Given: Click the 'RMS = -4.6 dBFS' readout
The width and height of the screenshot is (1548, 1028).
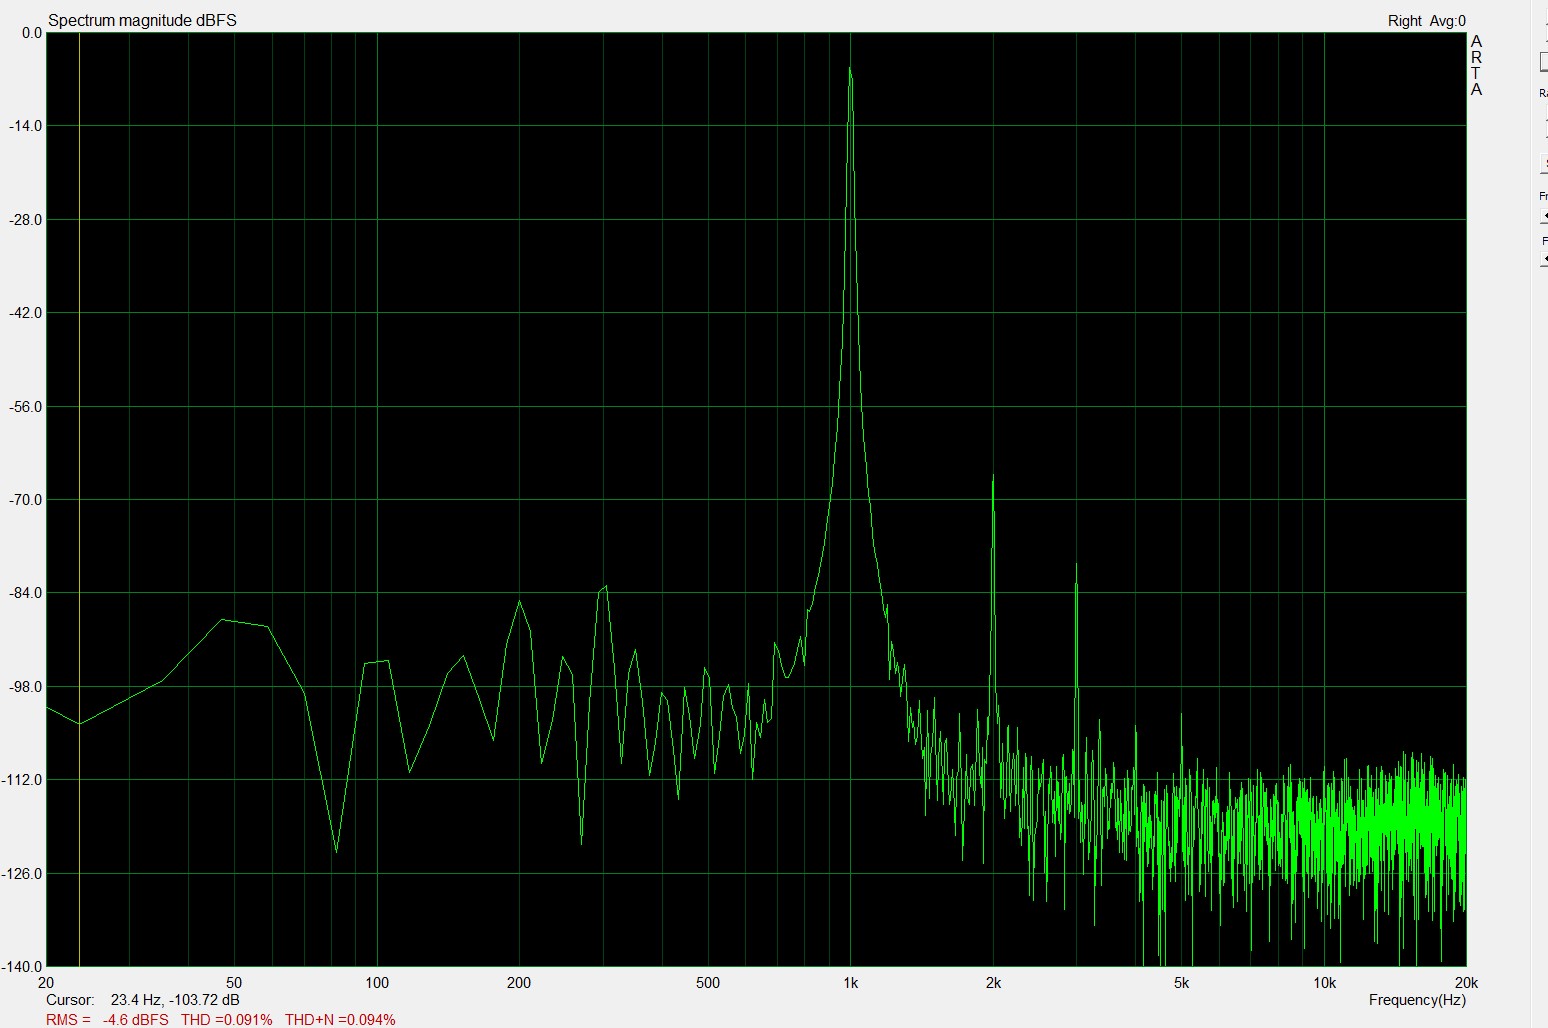Looking at the screenshot, I should [x=107, y=1019].
